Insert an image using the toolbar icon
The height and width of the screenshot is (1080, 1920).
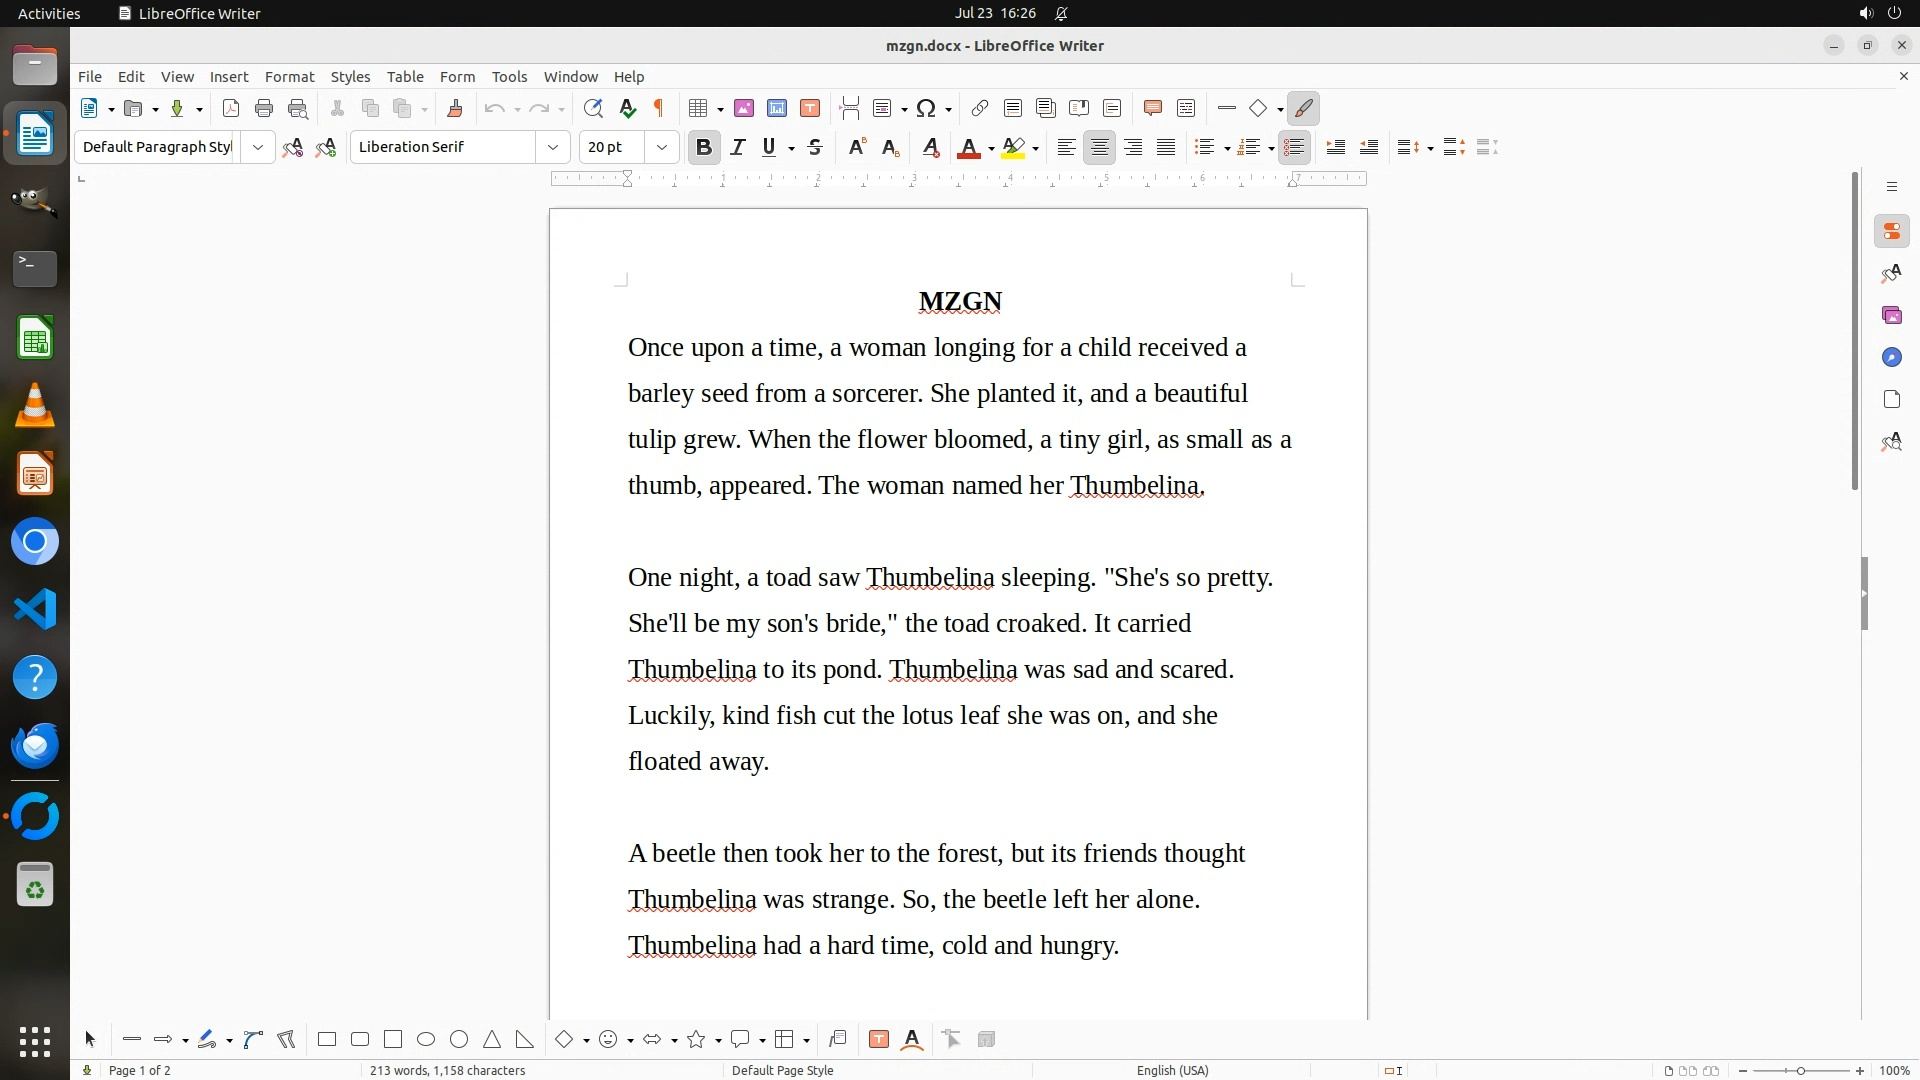point(743,109)
